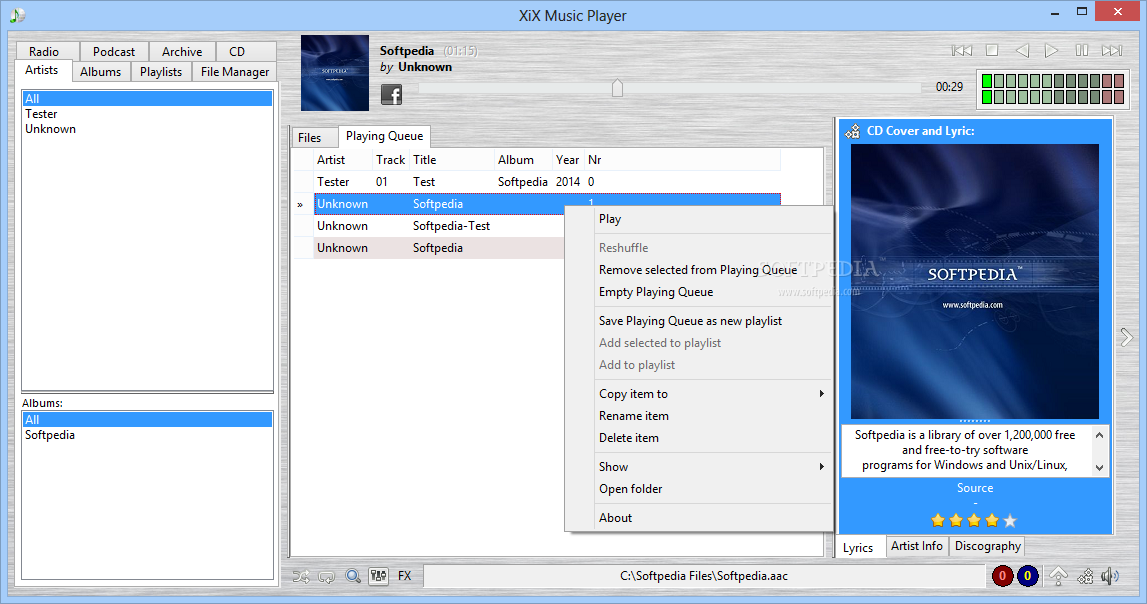This screenshot has width=1147, height=604.
Task: Choose Rename item in context menu
Action: (x=699, y=415)
